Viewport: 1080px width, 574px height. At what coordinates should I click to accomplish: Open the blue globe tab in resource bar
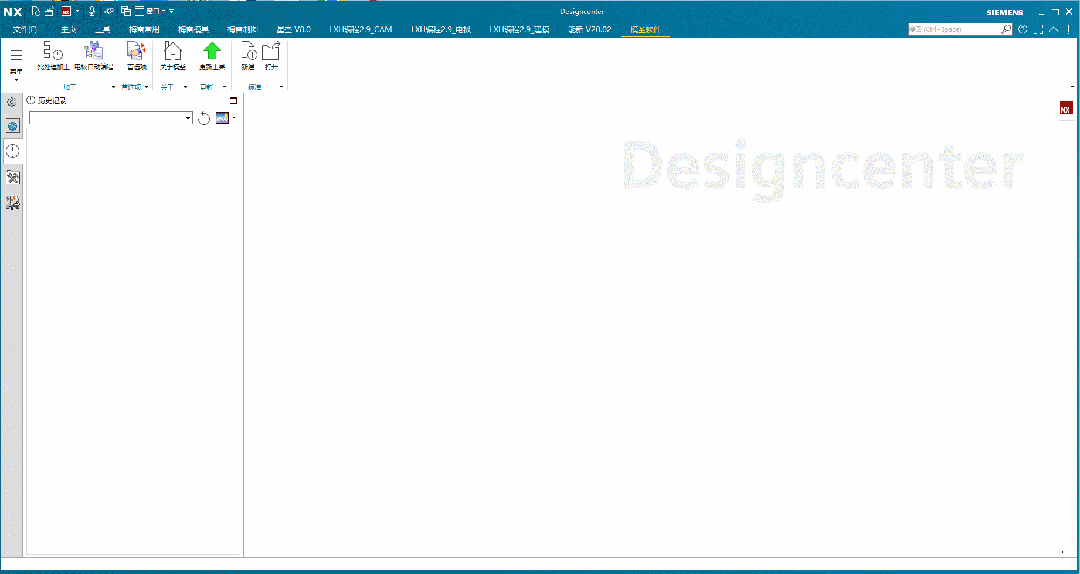click(x=12, y=127)
